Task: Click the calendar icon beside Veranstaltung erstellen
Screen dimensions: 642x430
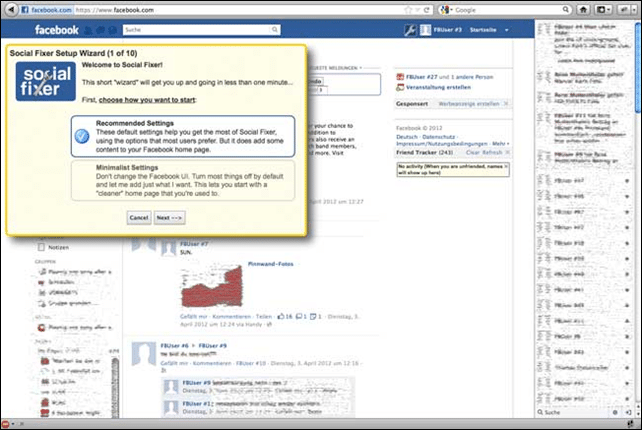Action: pos(400,87)
